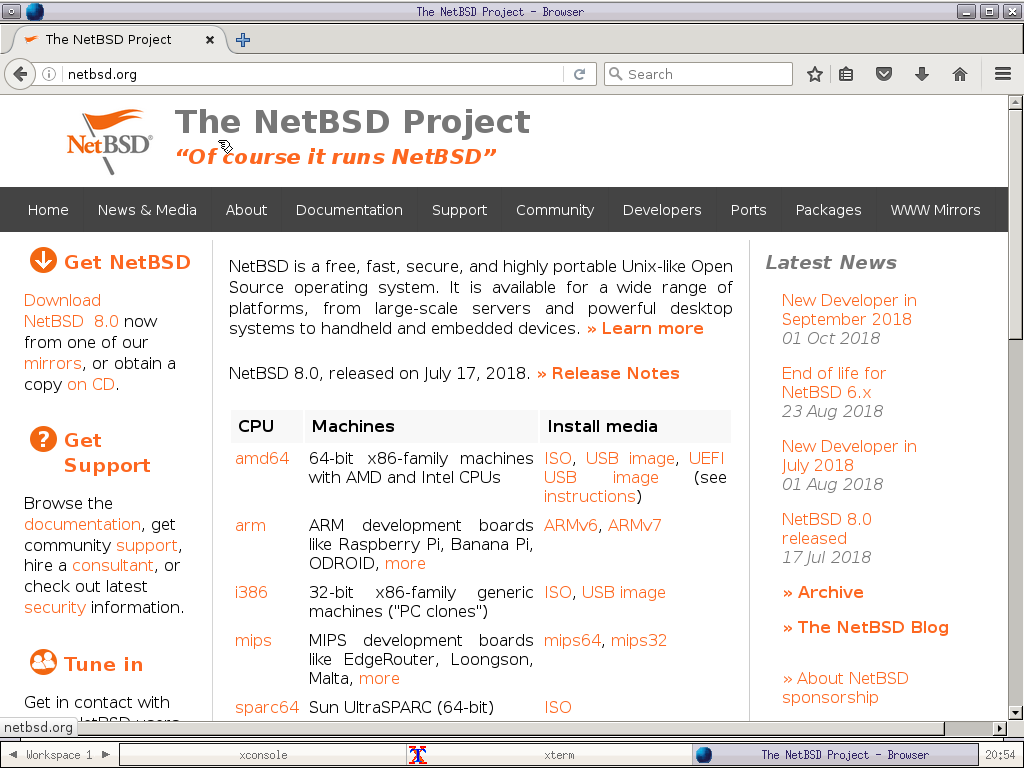1024x768 pixels.
Task: Click the arm CPU link
Action: (250, 525)
